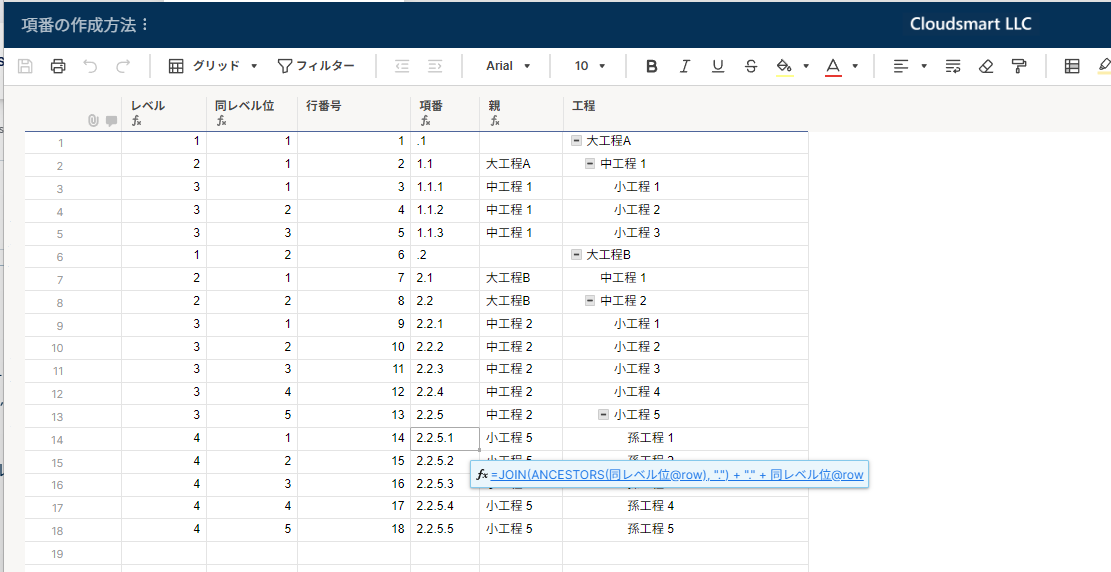Click the text alignment icon
Viewport: 1111px width, 572px height.
(x=901, y=66)
